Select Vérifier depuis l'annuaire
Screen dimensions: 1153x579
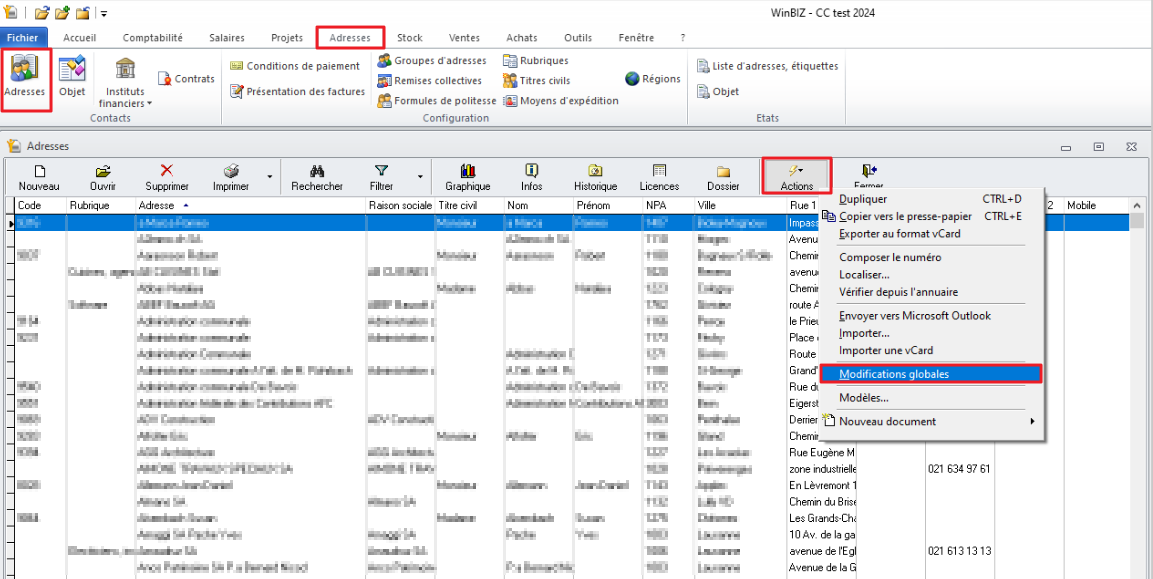pyautogui.click(x=932, y=292)
